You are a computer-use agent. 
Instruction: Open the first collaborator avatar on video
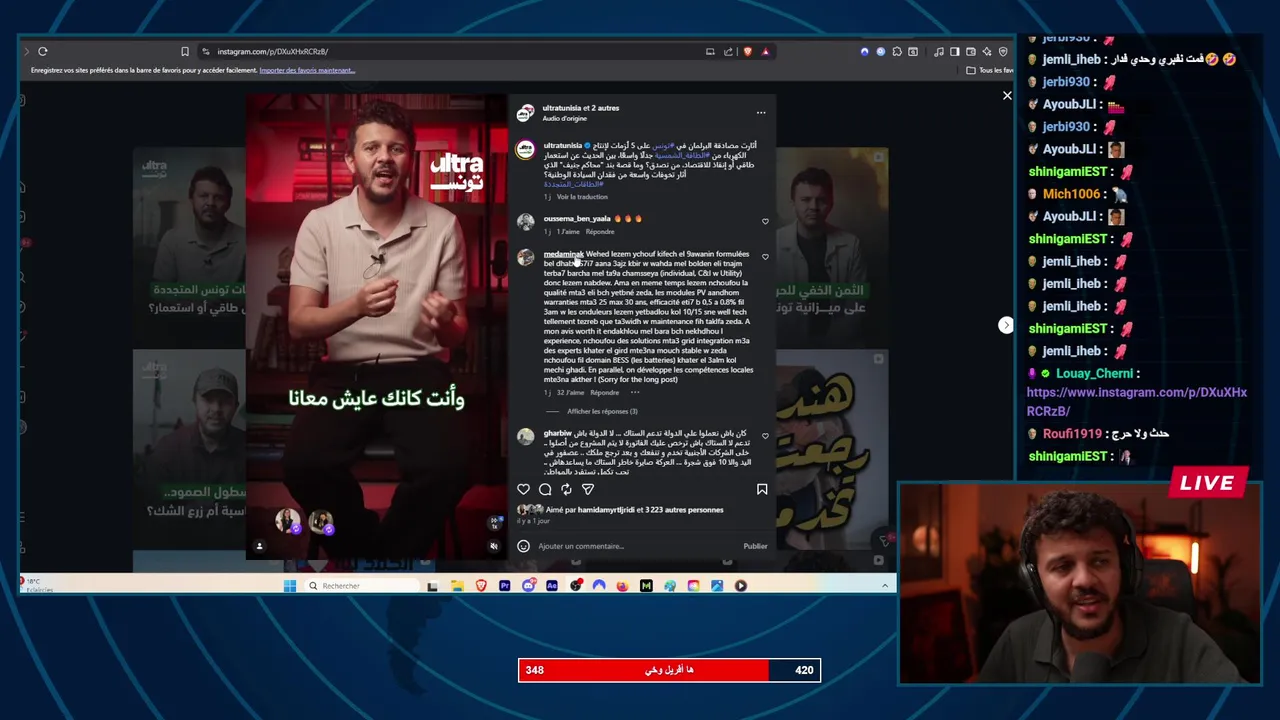(288, 521)
